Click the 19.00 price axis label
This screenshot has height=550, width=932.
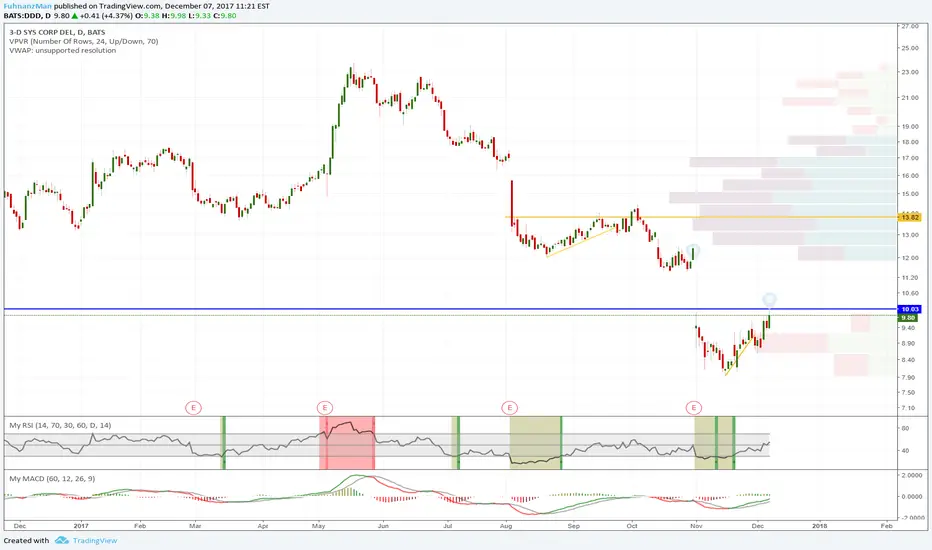909,126
